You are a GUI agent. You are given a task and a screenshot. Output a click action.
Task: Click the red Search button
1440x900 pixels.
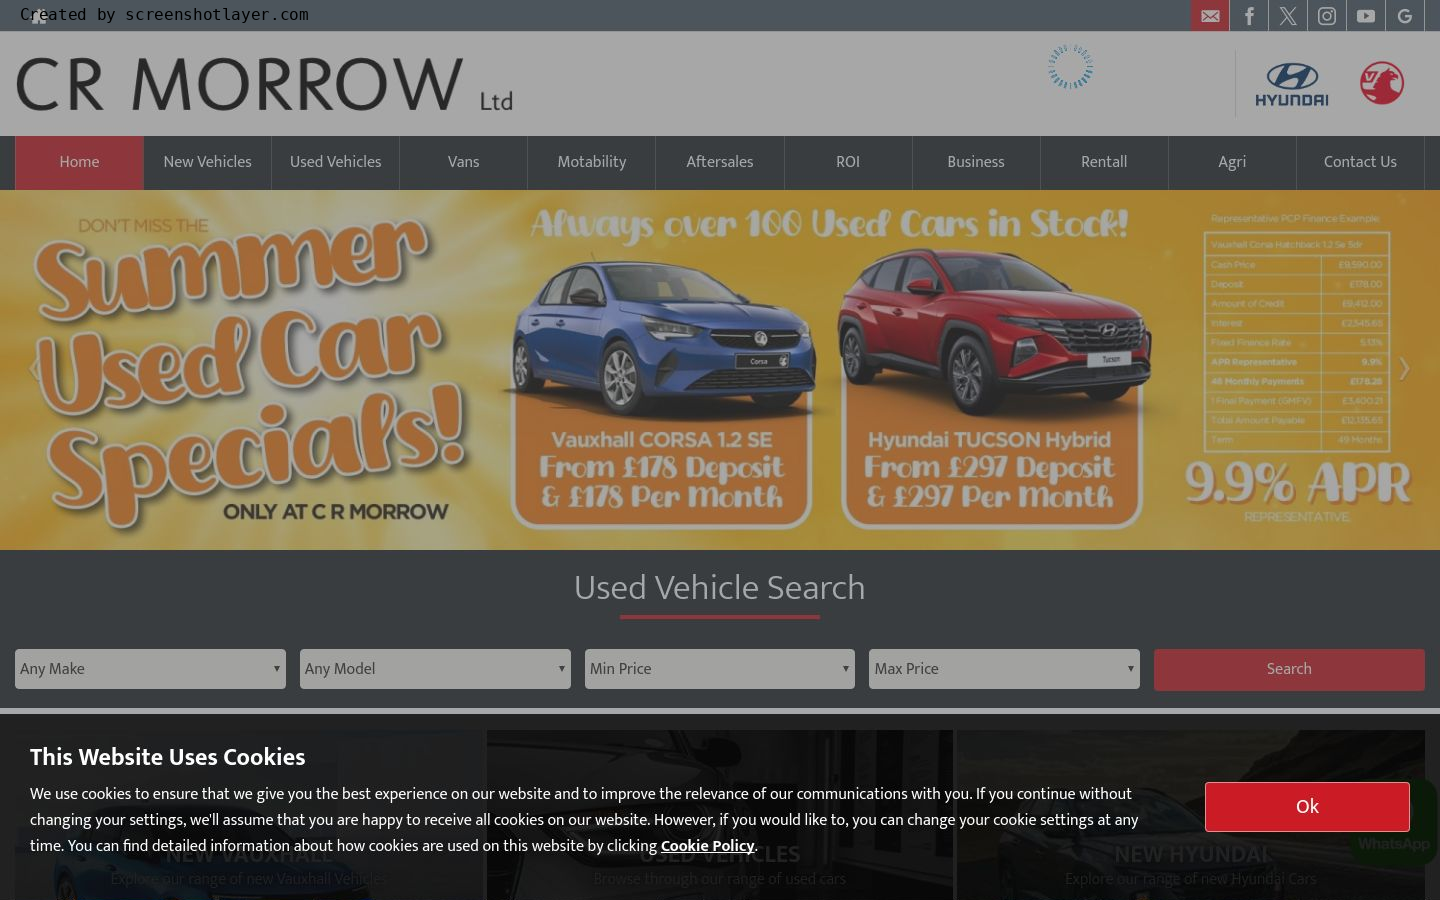pyautogui.click(x=1289, y=669)
